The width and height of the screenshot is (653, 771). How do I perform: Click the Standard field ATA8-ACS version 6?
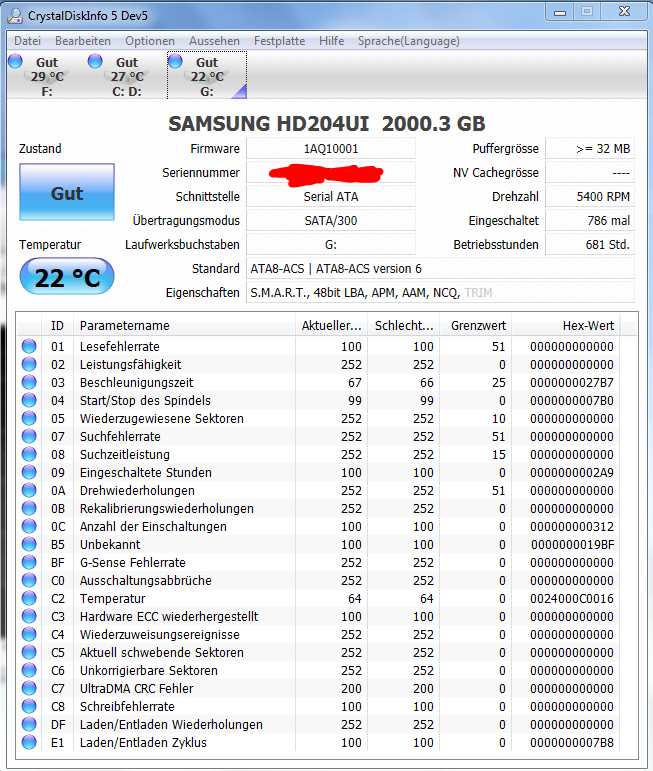pos(440,268)
